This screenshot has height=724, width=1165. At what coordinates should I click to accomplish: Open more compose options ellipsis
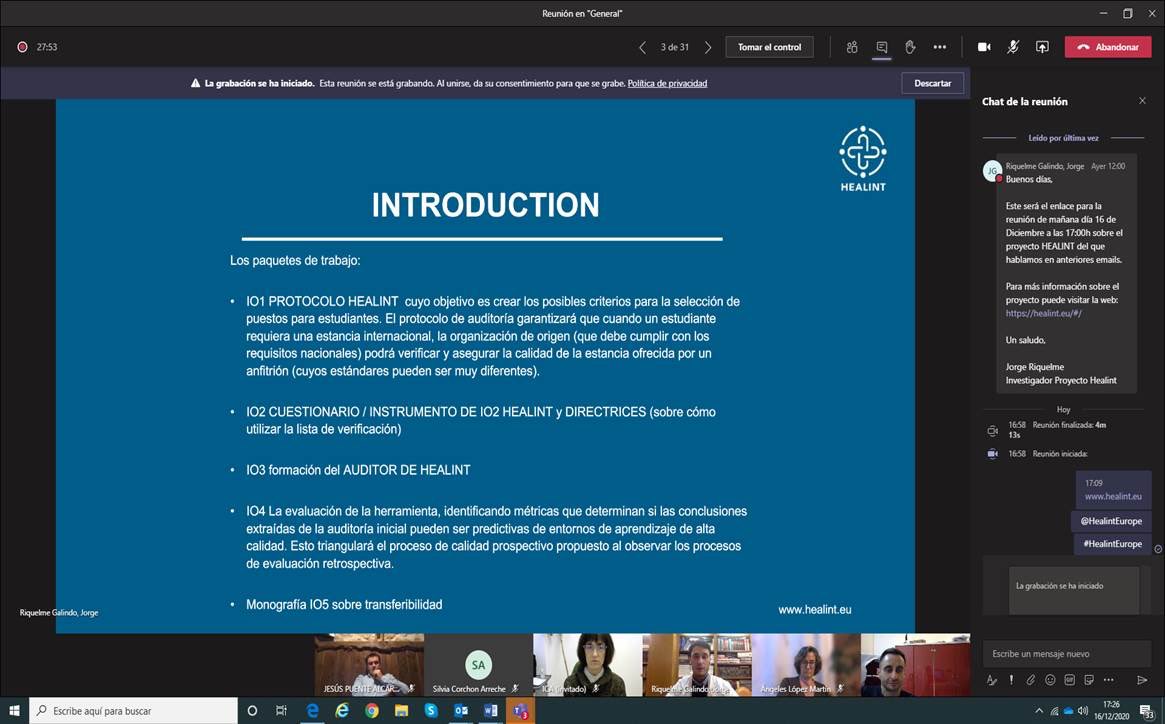1109,679
